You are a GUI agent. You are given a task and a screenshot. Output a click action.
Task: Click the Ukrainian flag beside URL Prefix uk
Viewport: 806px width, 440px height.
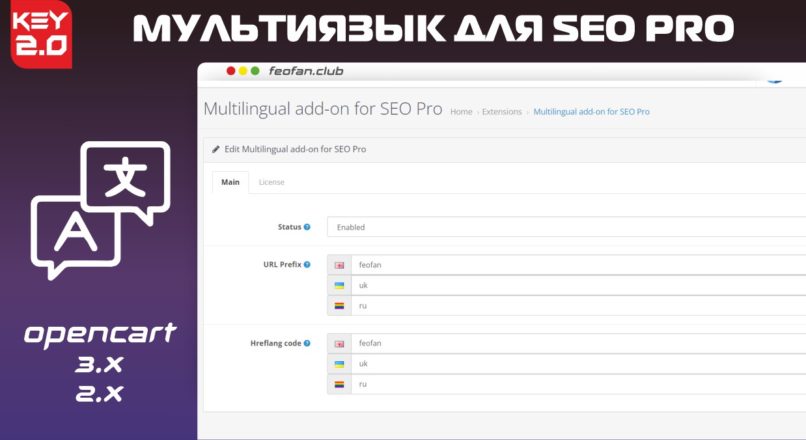click(339, 285)
